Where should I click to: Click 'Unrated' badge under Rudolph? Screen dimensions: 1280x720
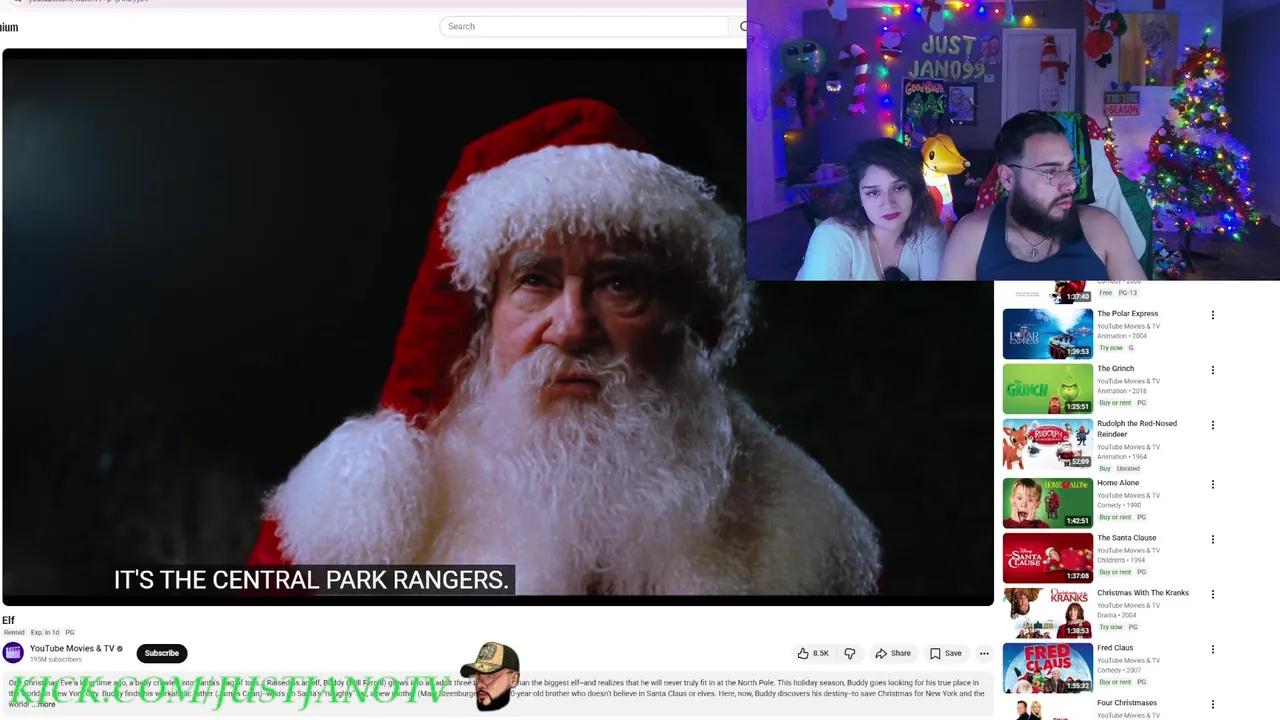click(x=1128, y=468)
